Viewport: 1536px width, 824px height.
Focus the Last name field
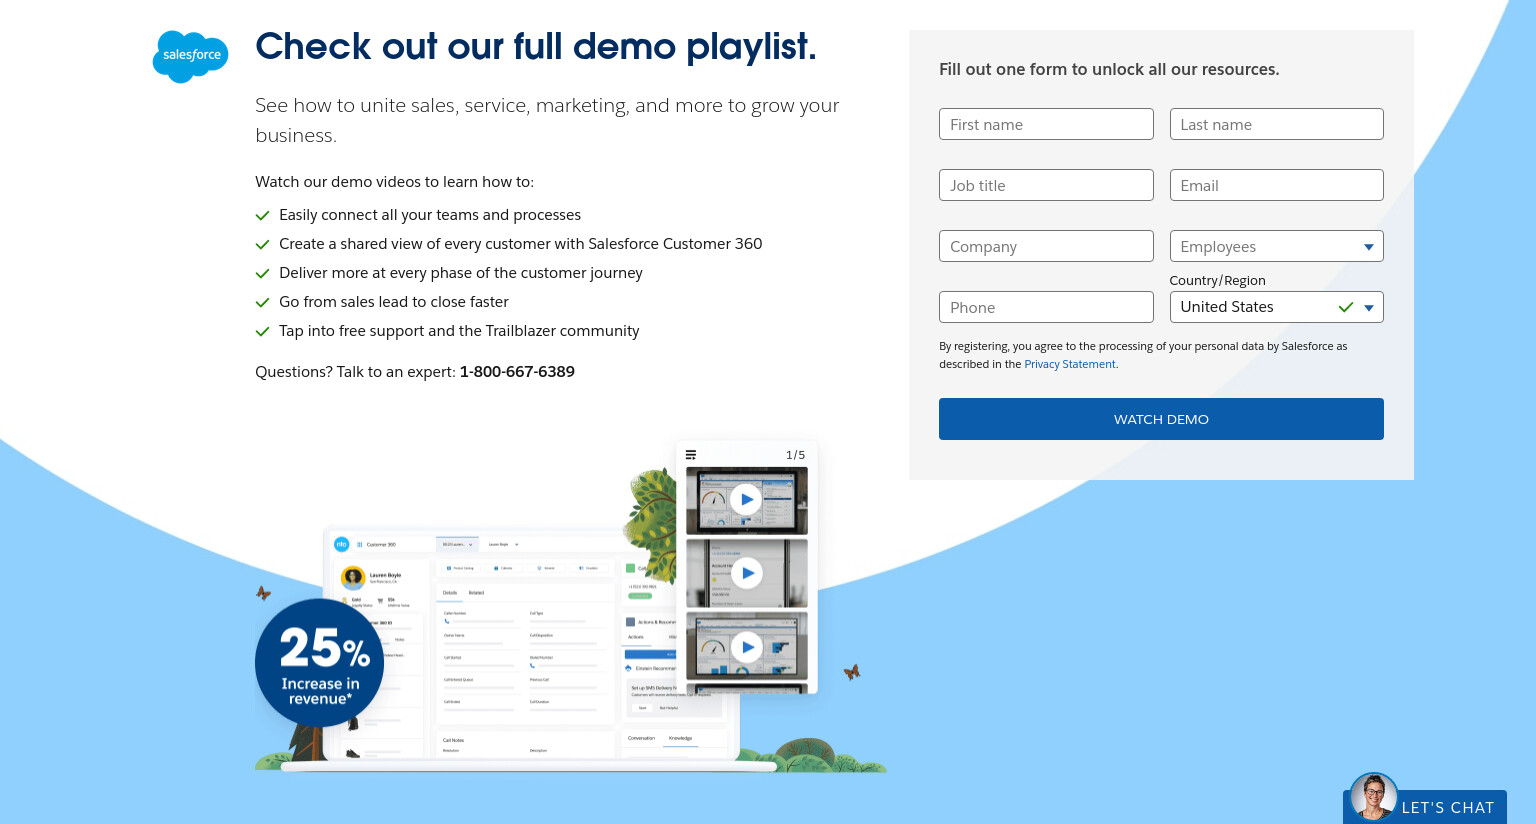(x=1277, y=124)
